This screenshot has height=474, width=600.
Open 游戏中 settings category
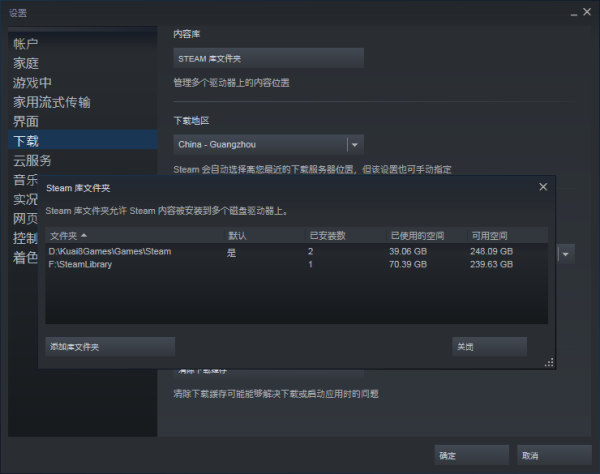[32, 83]
